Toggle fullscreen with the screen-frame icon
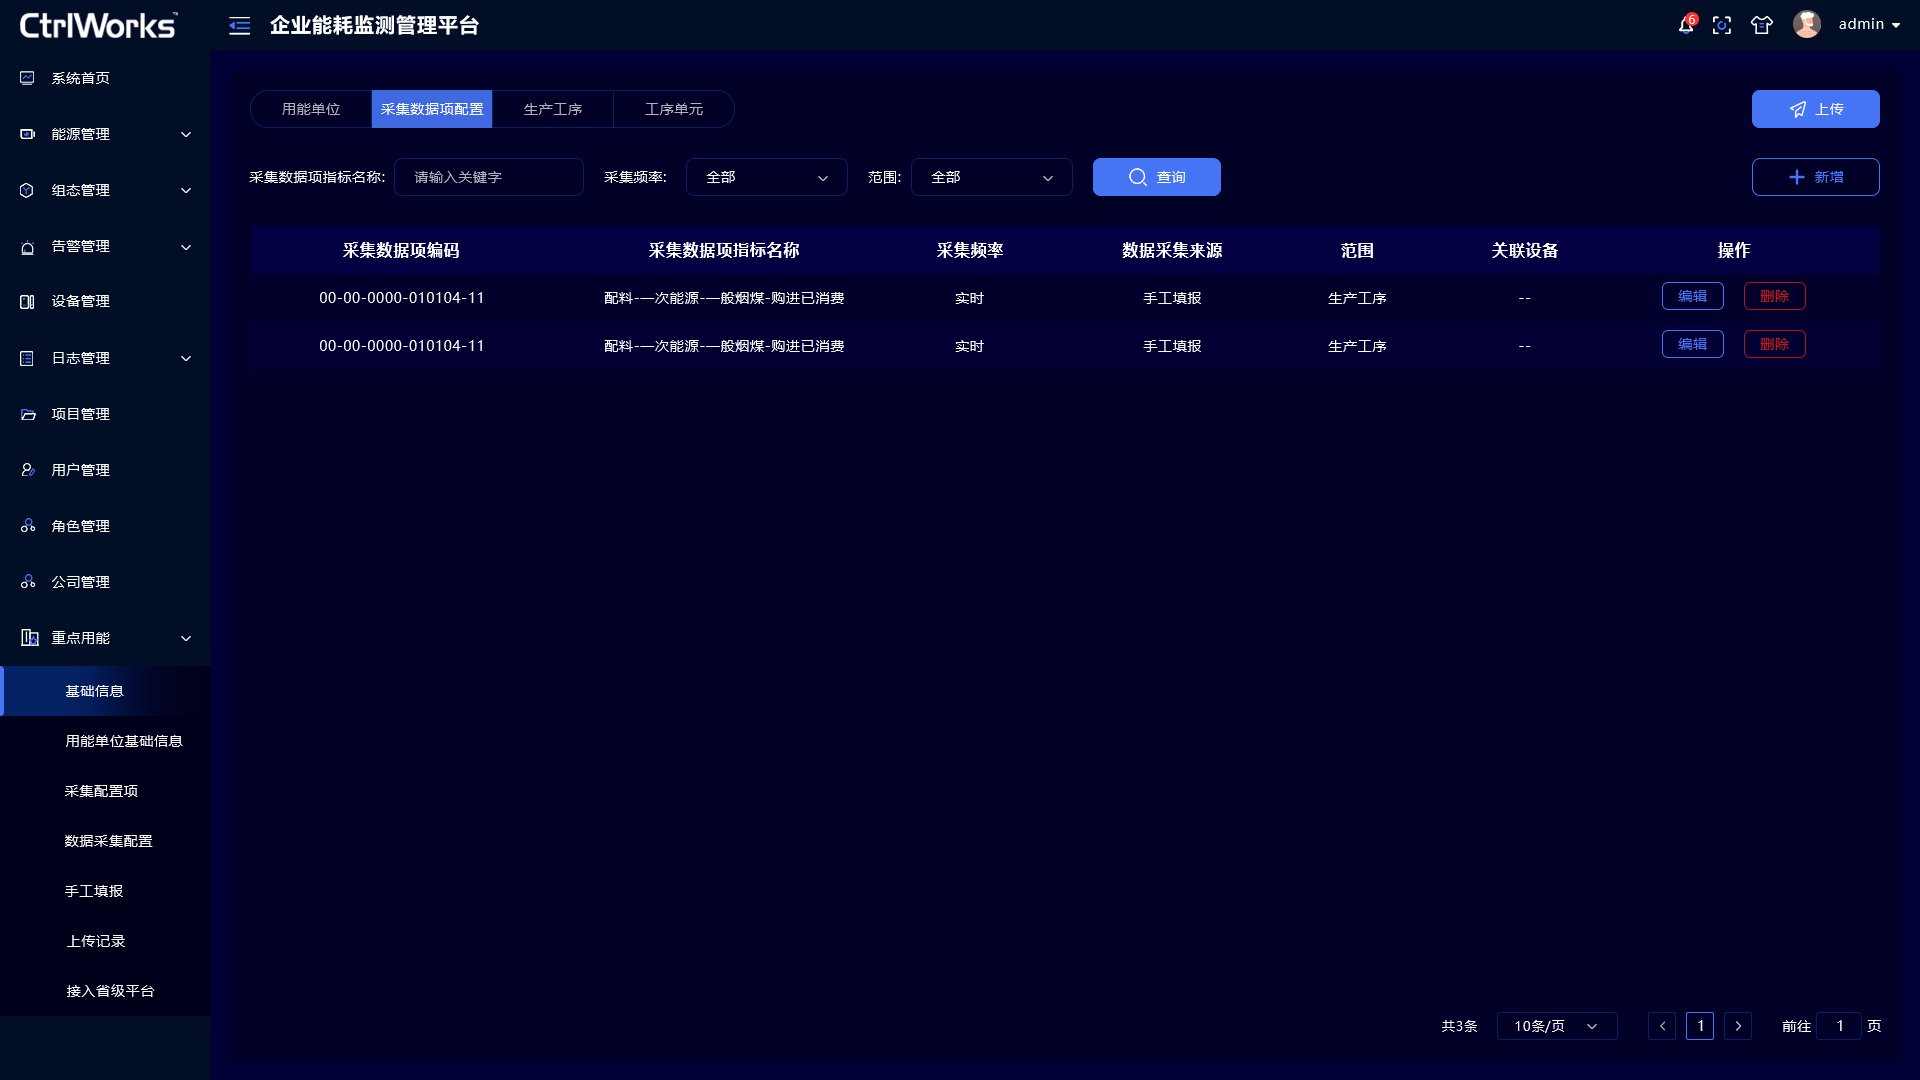Image resolution: width=1920 pixels, height=1080 pixels. [1722, 25]
